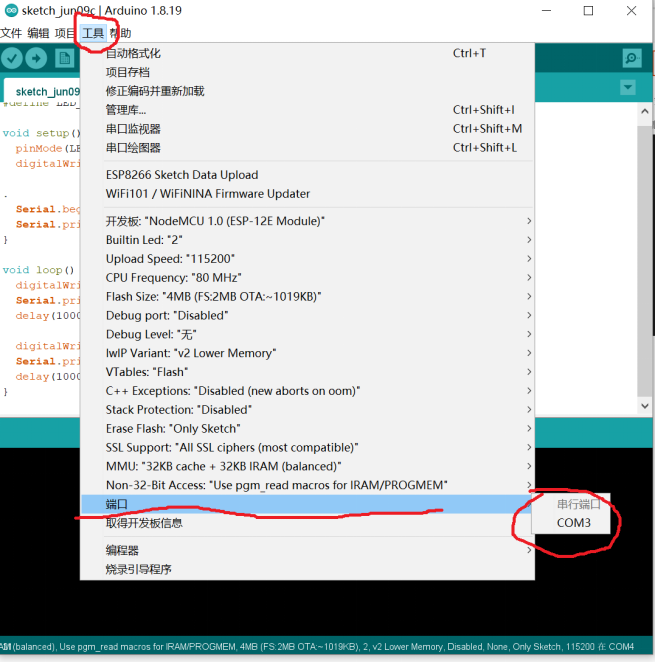Maximize the Arduino window
The image size is (656, 663).
(x=588, y=11)
